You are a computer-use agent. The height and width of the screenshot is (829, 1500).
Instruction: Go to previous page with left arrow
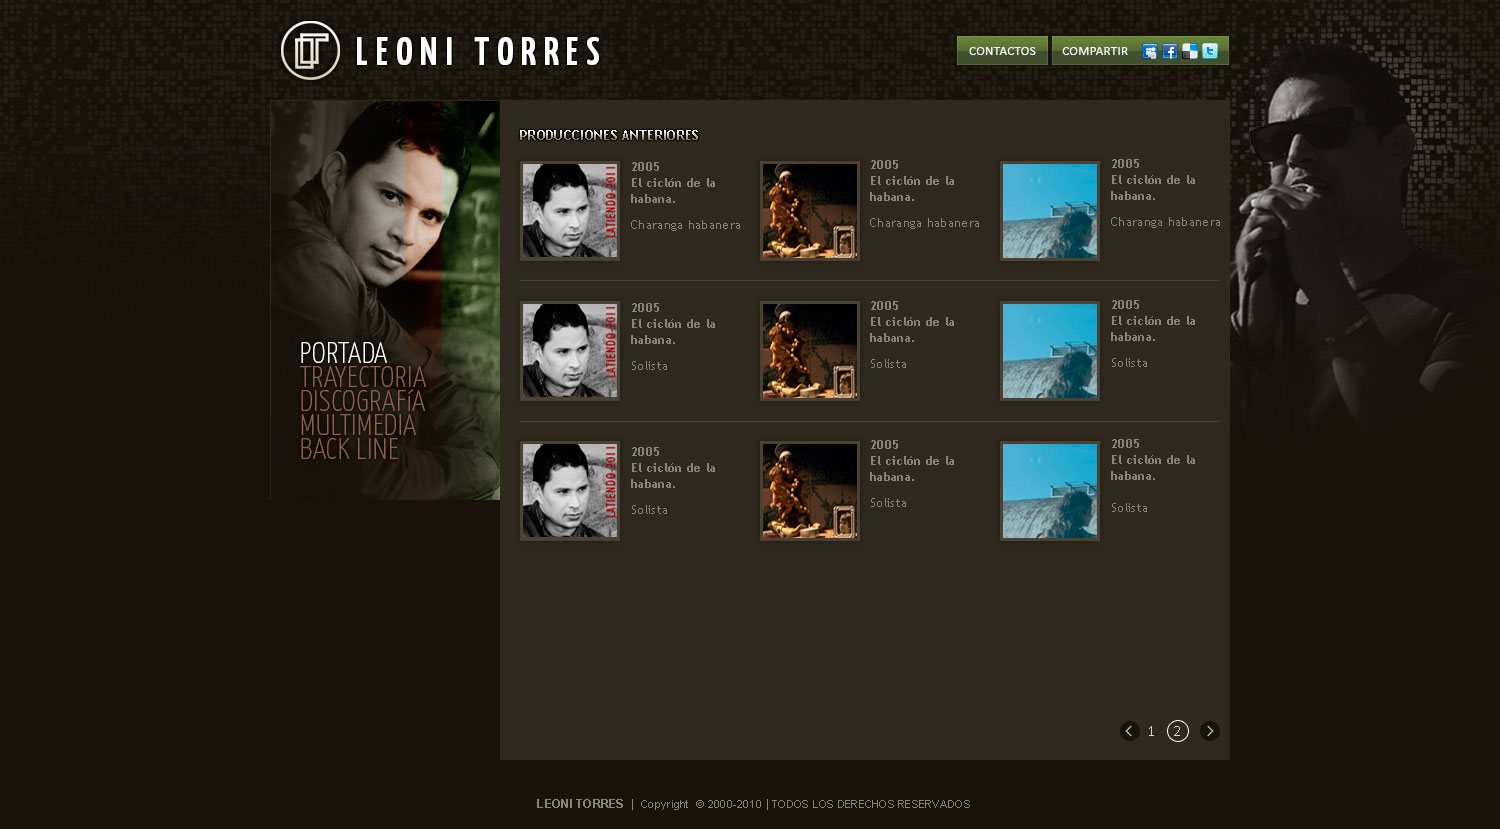(x=1130, y=731)
